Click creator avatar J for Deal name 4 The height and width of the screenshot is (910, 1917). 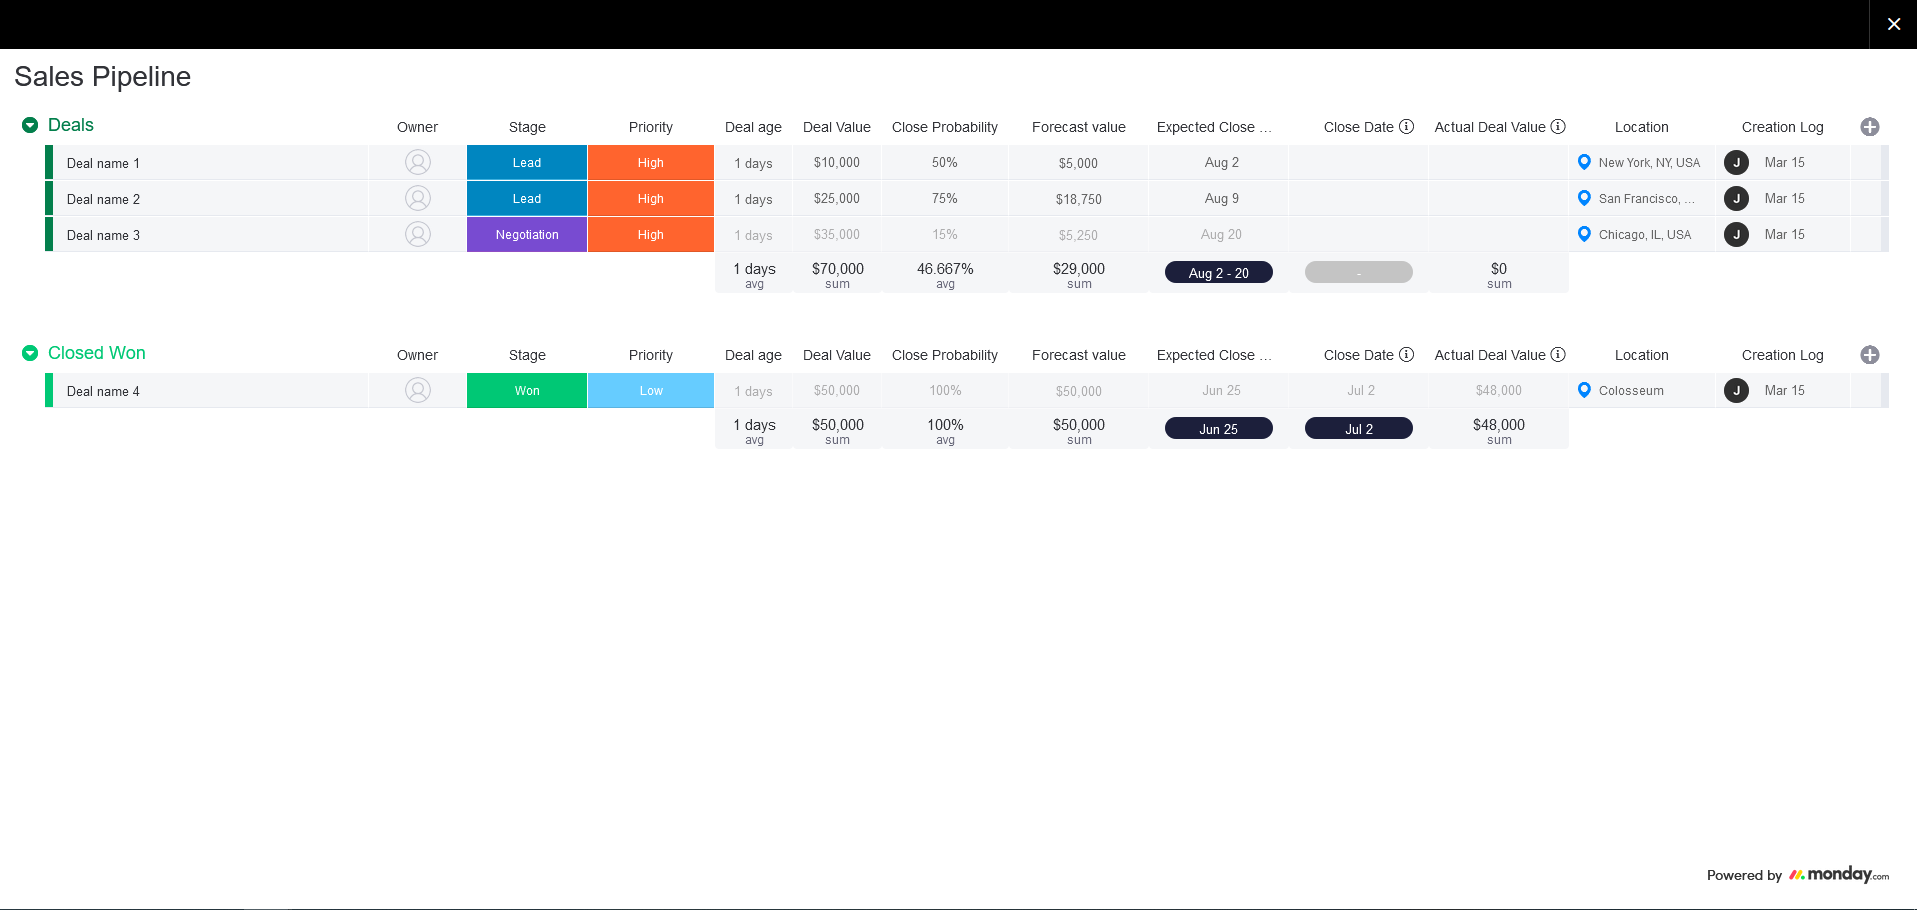tap(1737, 390)
